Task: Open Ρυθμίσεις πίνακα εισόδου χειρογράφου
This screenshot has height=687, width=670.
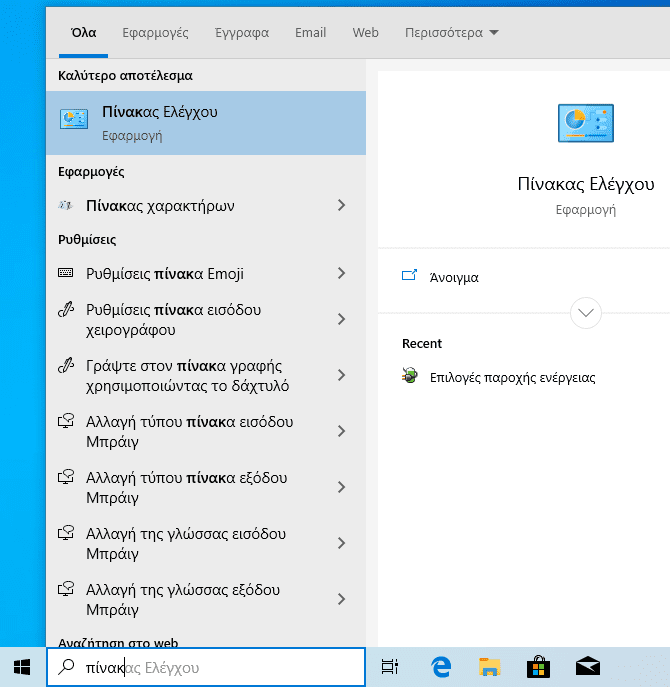Action: tap(206, 319)
